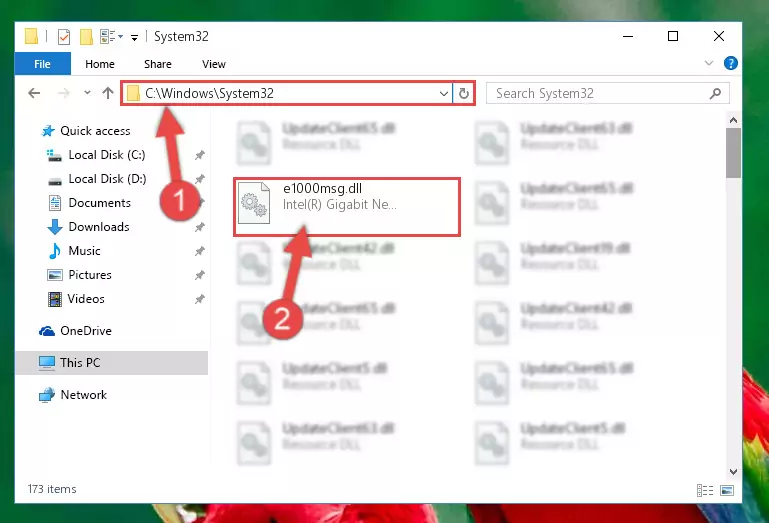Click the folder icon in title bar
The height and width of the screenshot is (523, 769).
[x=31, y=36]
